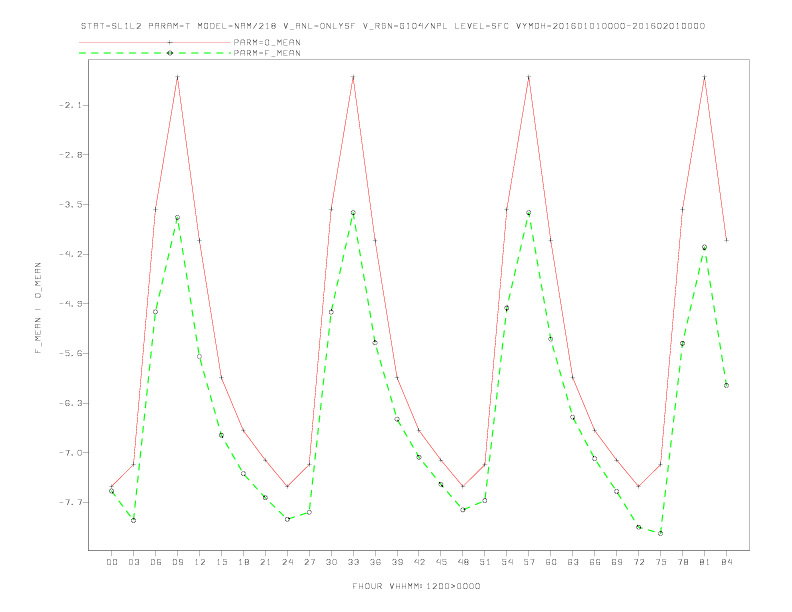
Task: Click the x-axis tick label 48
Action: click(x=463, y=562)
